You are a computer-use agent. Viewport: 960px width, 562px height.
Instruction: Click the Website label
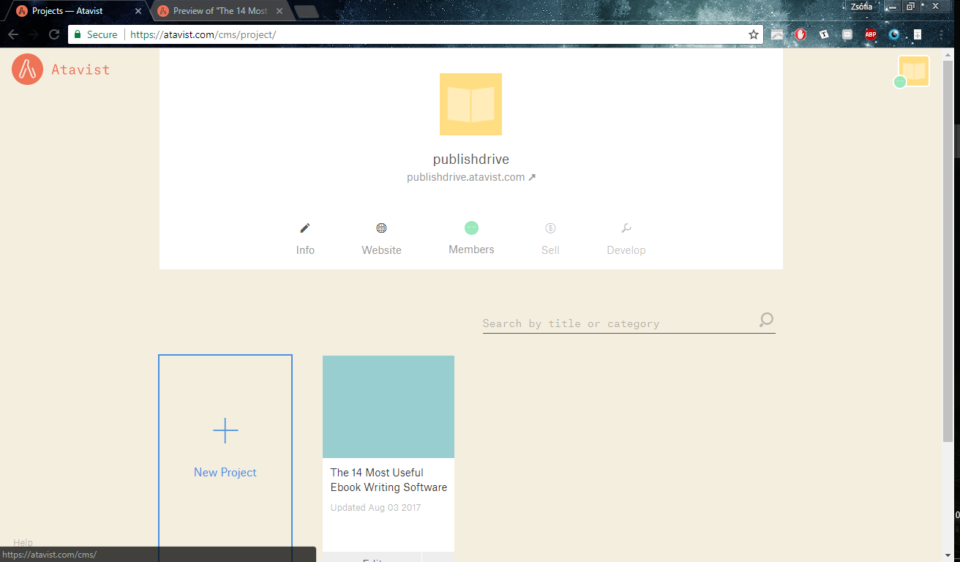[x=381, y=250]
